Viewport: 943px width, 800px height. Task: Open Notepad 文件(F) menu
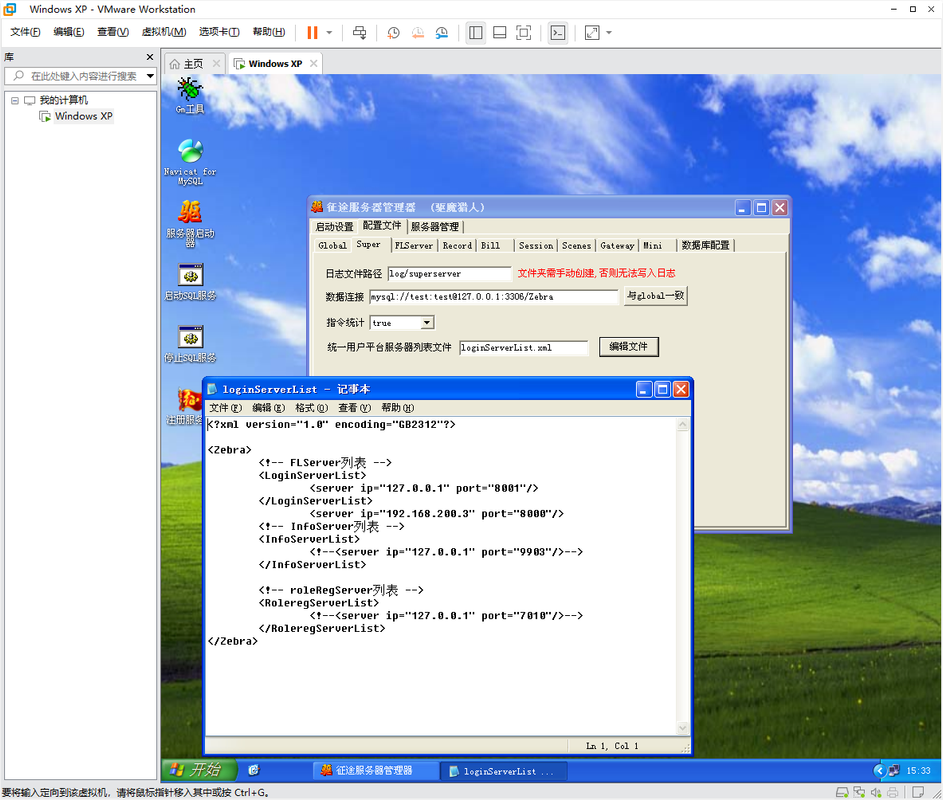coord(226,408)
